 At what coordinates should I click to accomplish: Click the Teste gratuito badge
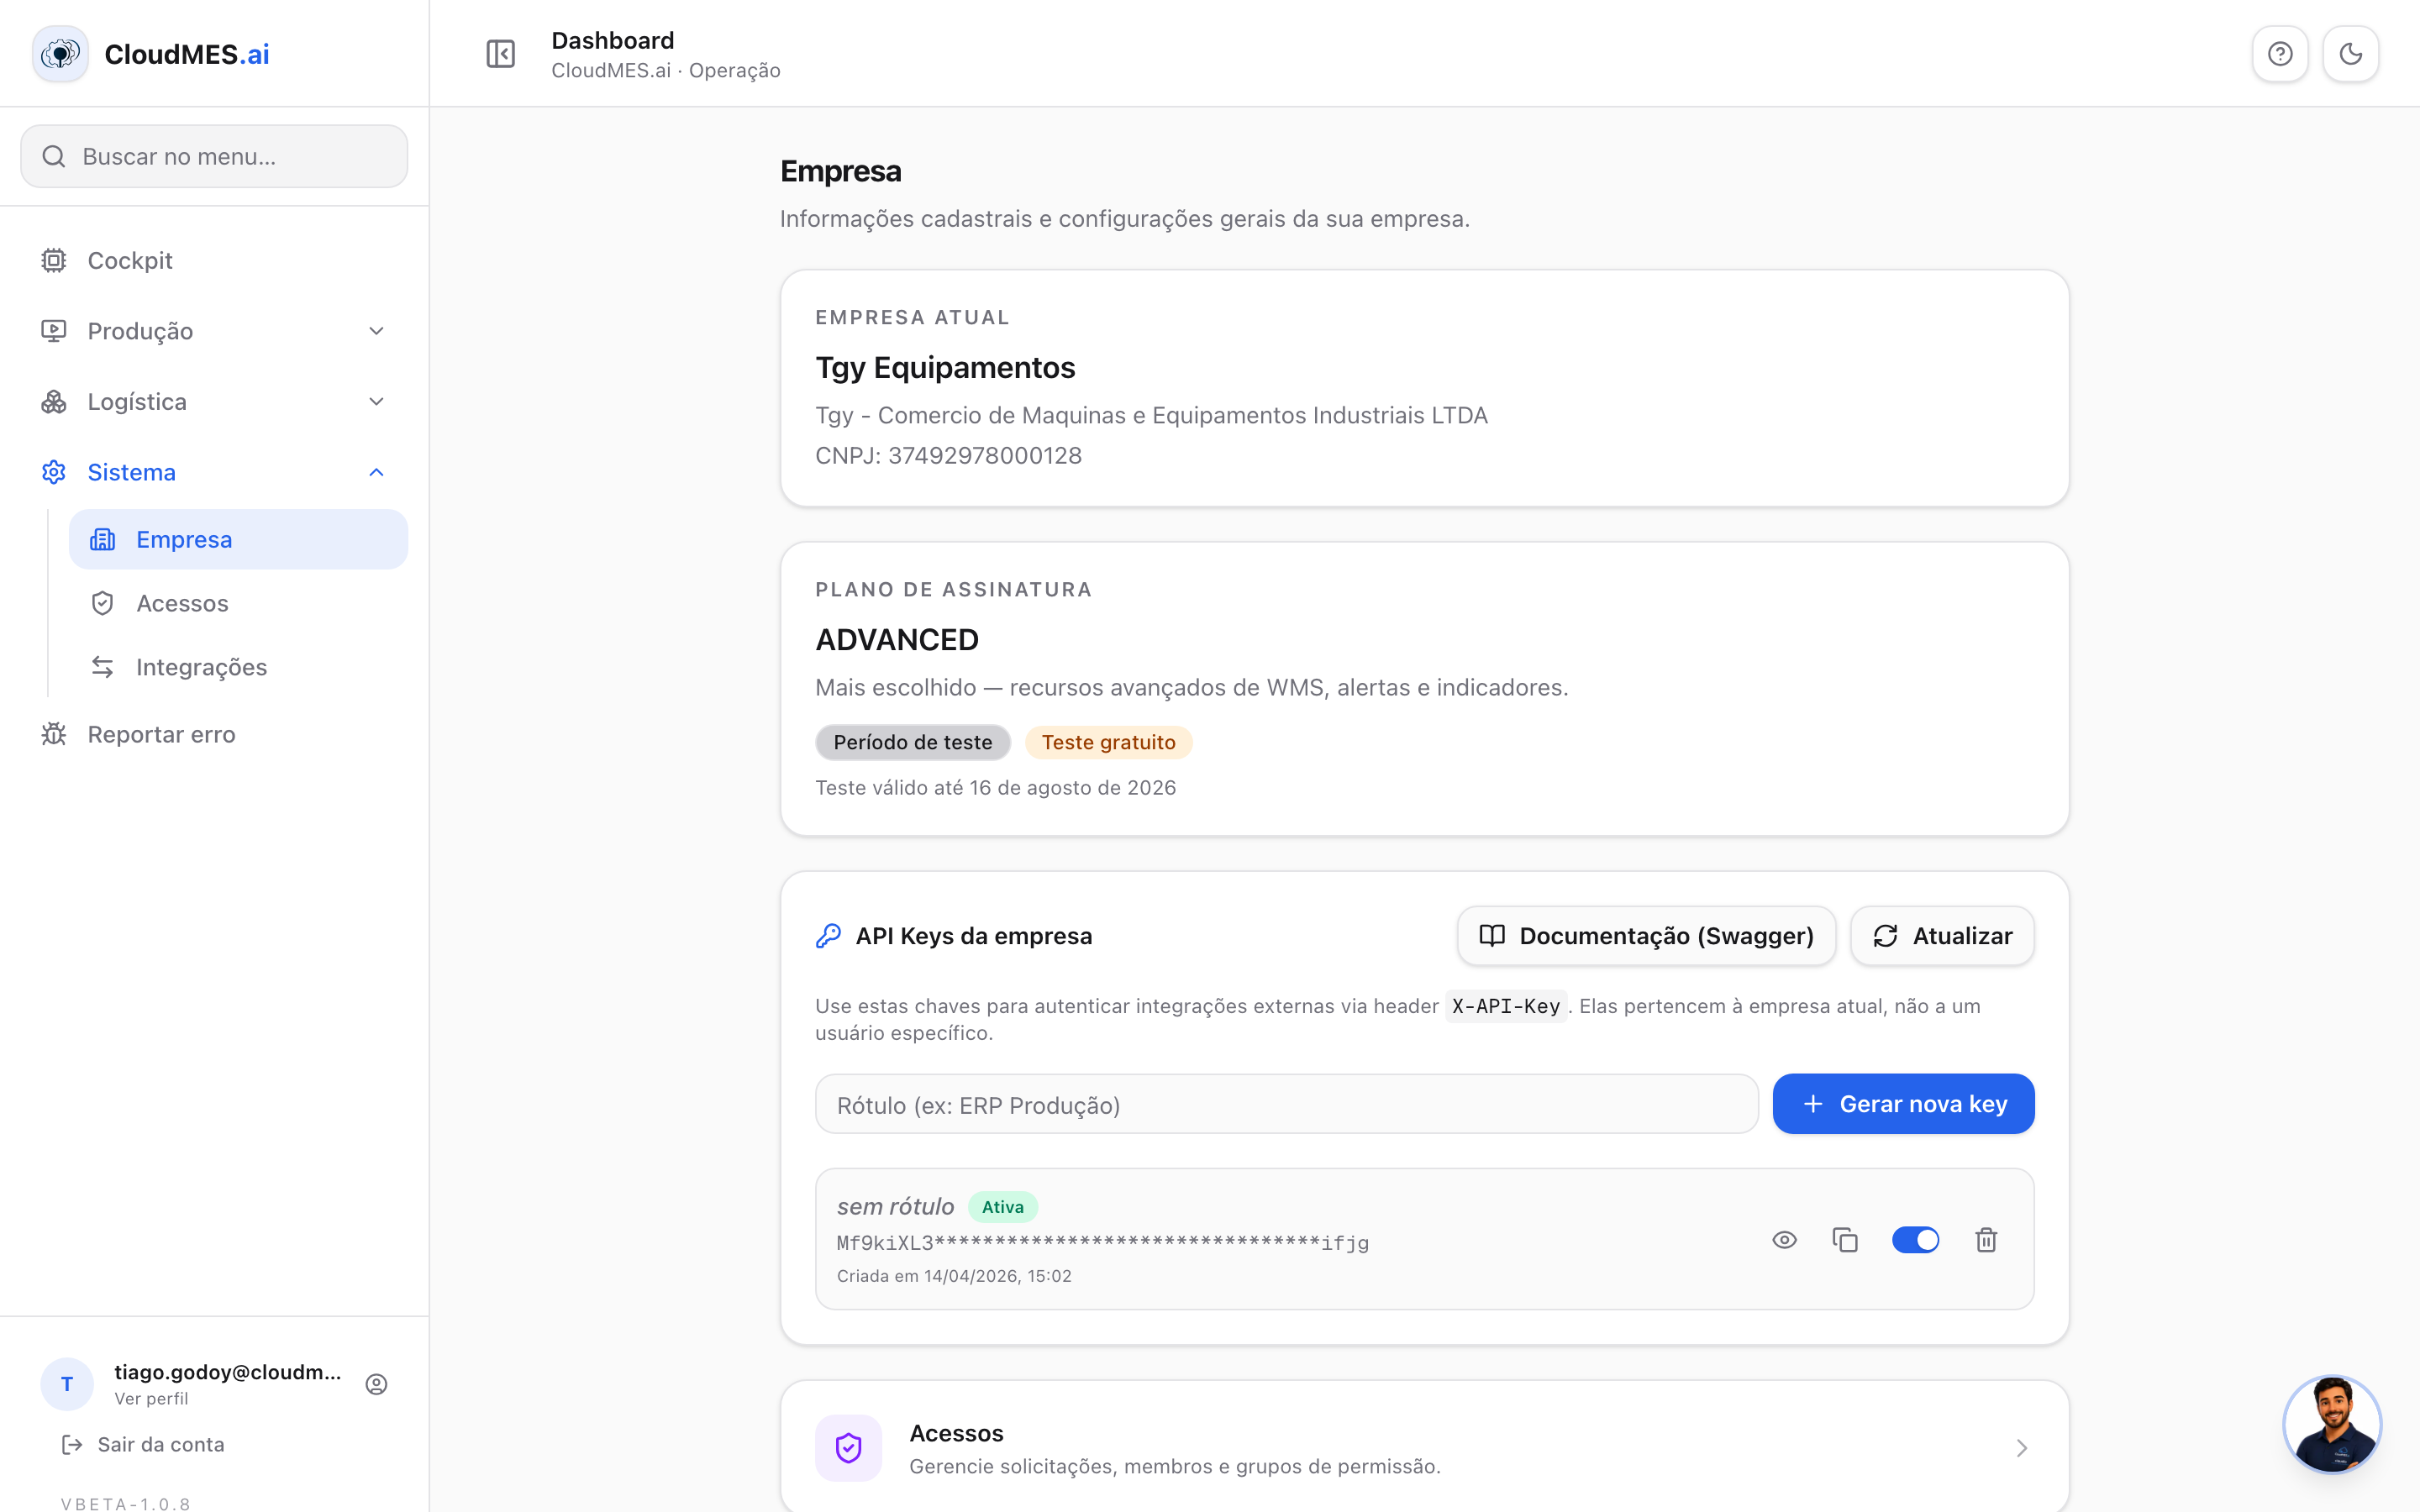pos(1108,742)
